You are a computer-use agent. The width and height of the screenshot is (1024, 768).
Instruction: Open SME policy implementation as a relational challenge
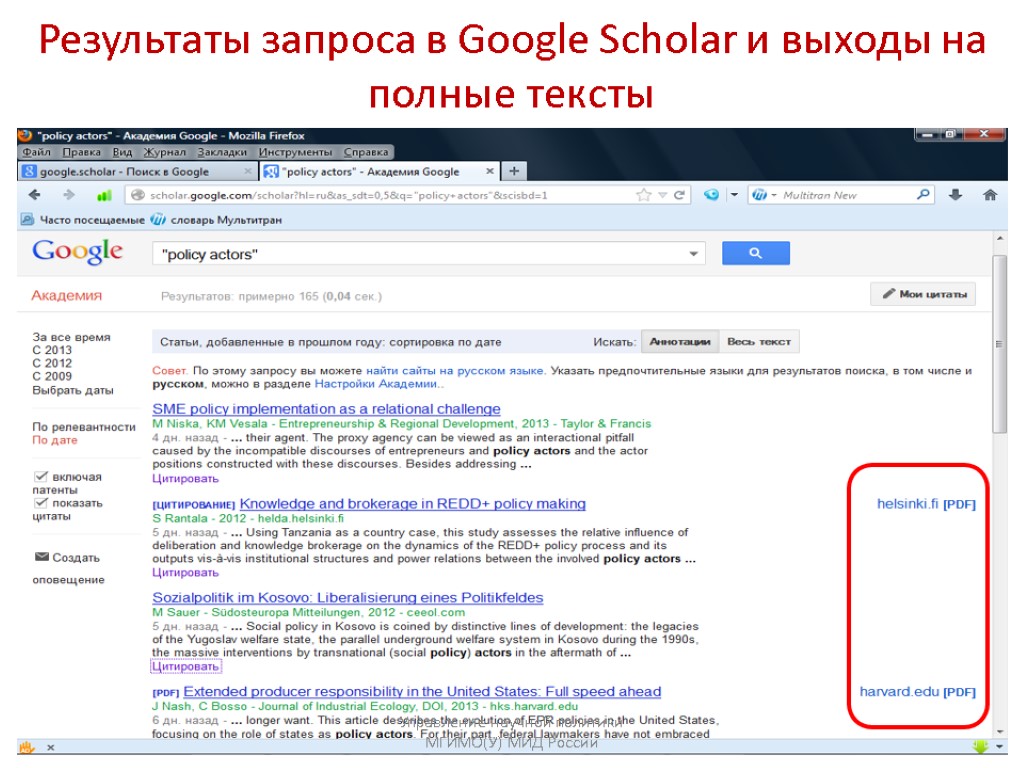(x=327, y=409)
